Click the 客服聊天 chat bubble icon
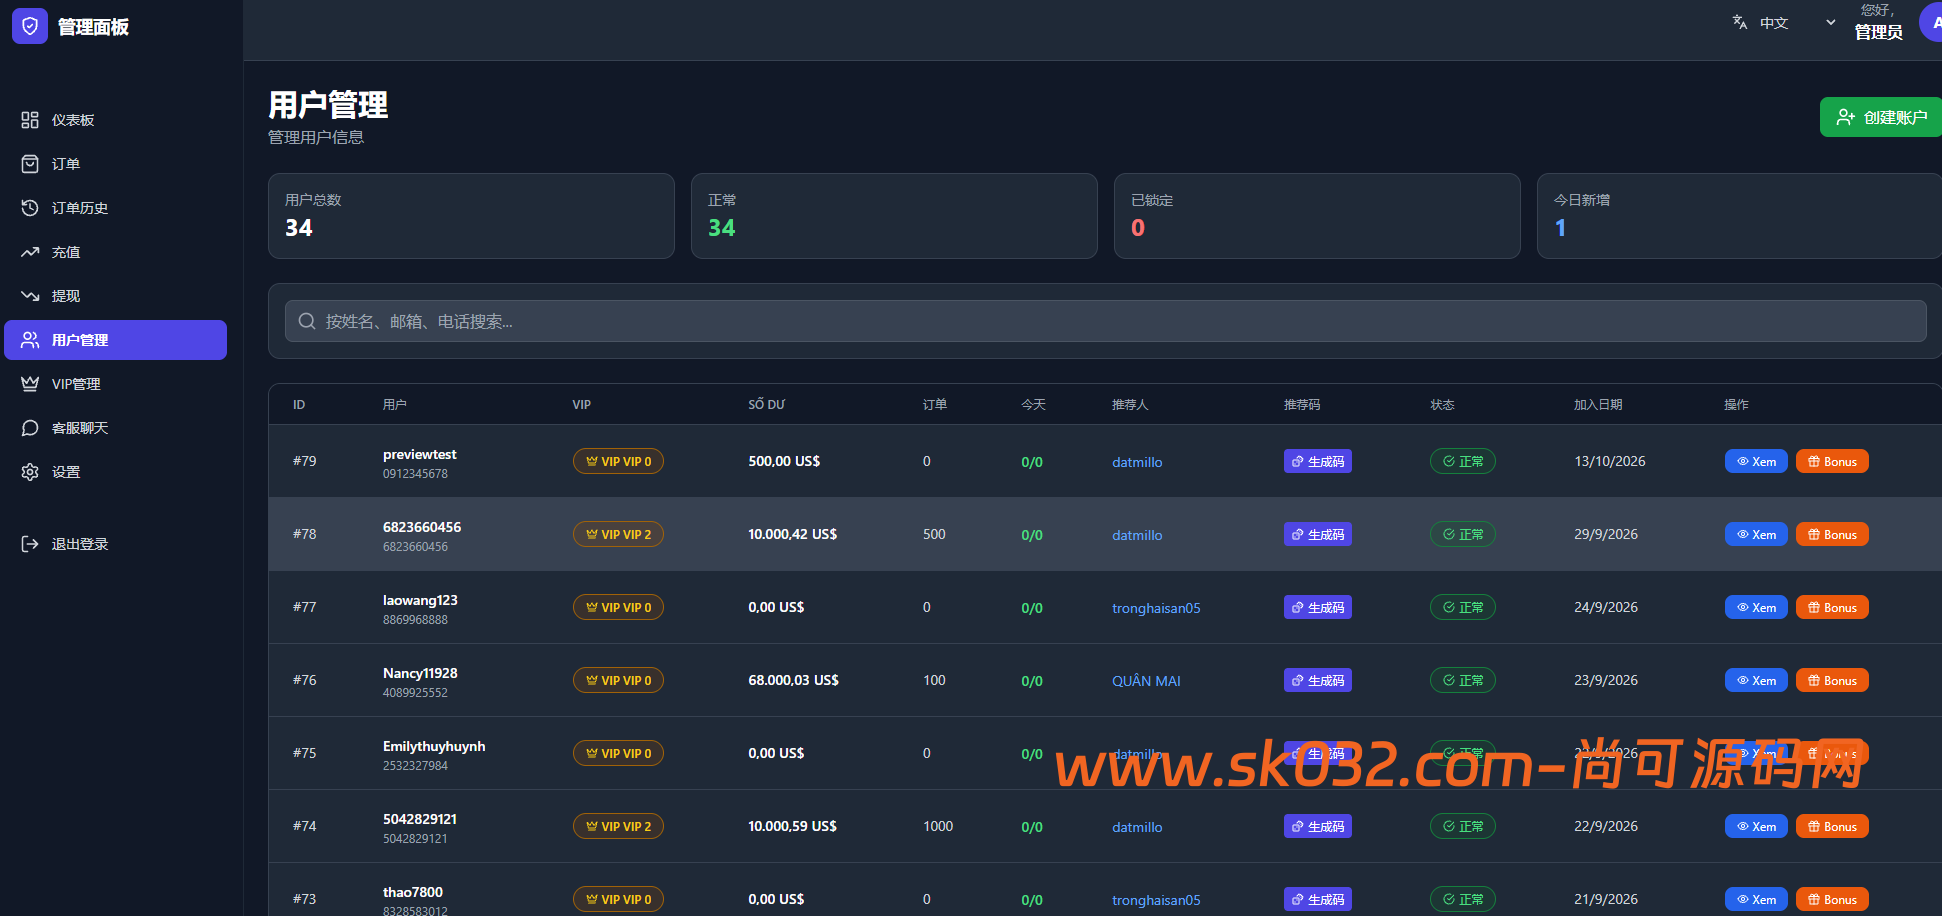This screenshot has width=1942, height=916. click(30, 428)
